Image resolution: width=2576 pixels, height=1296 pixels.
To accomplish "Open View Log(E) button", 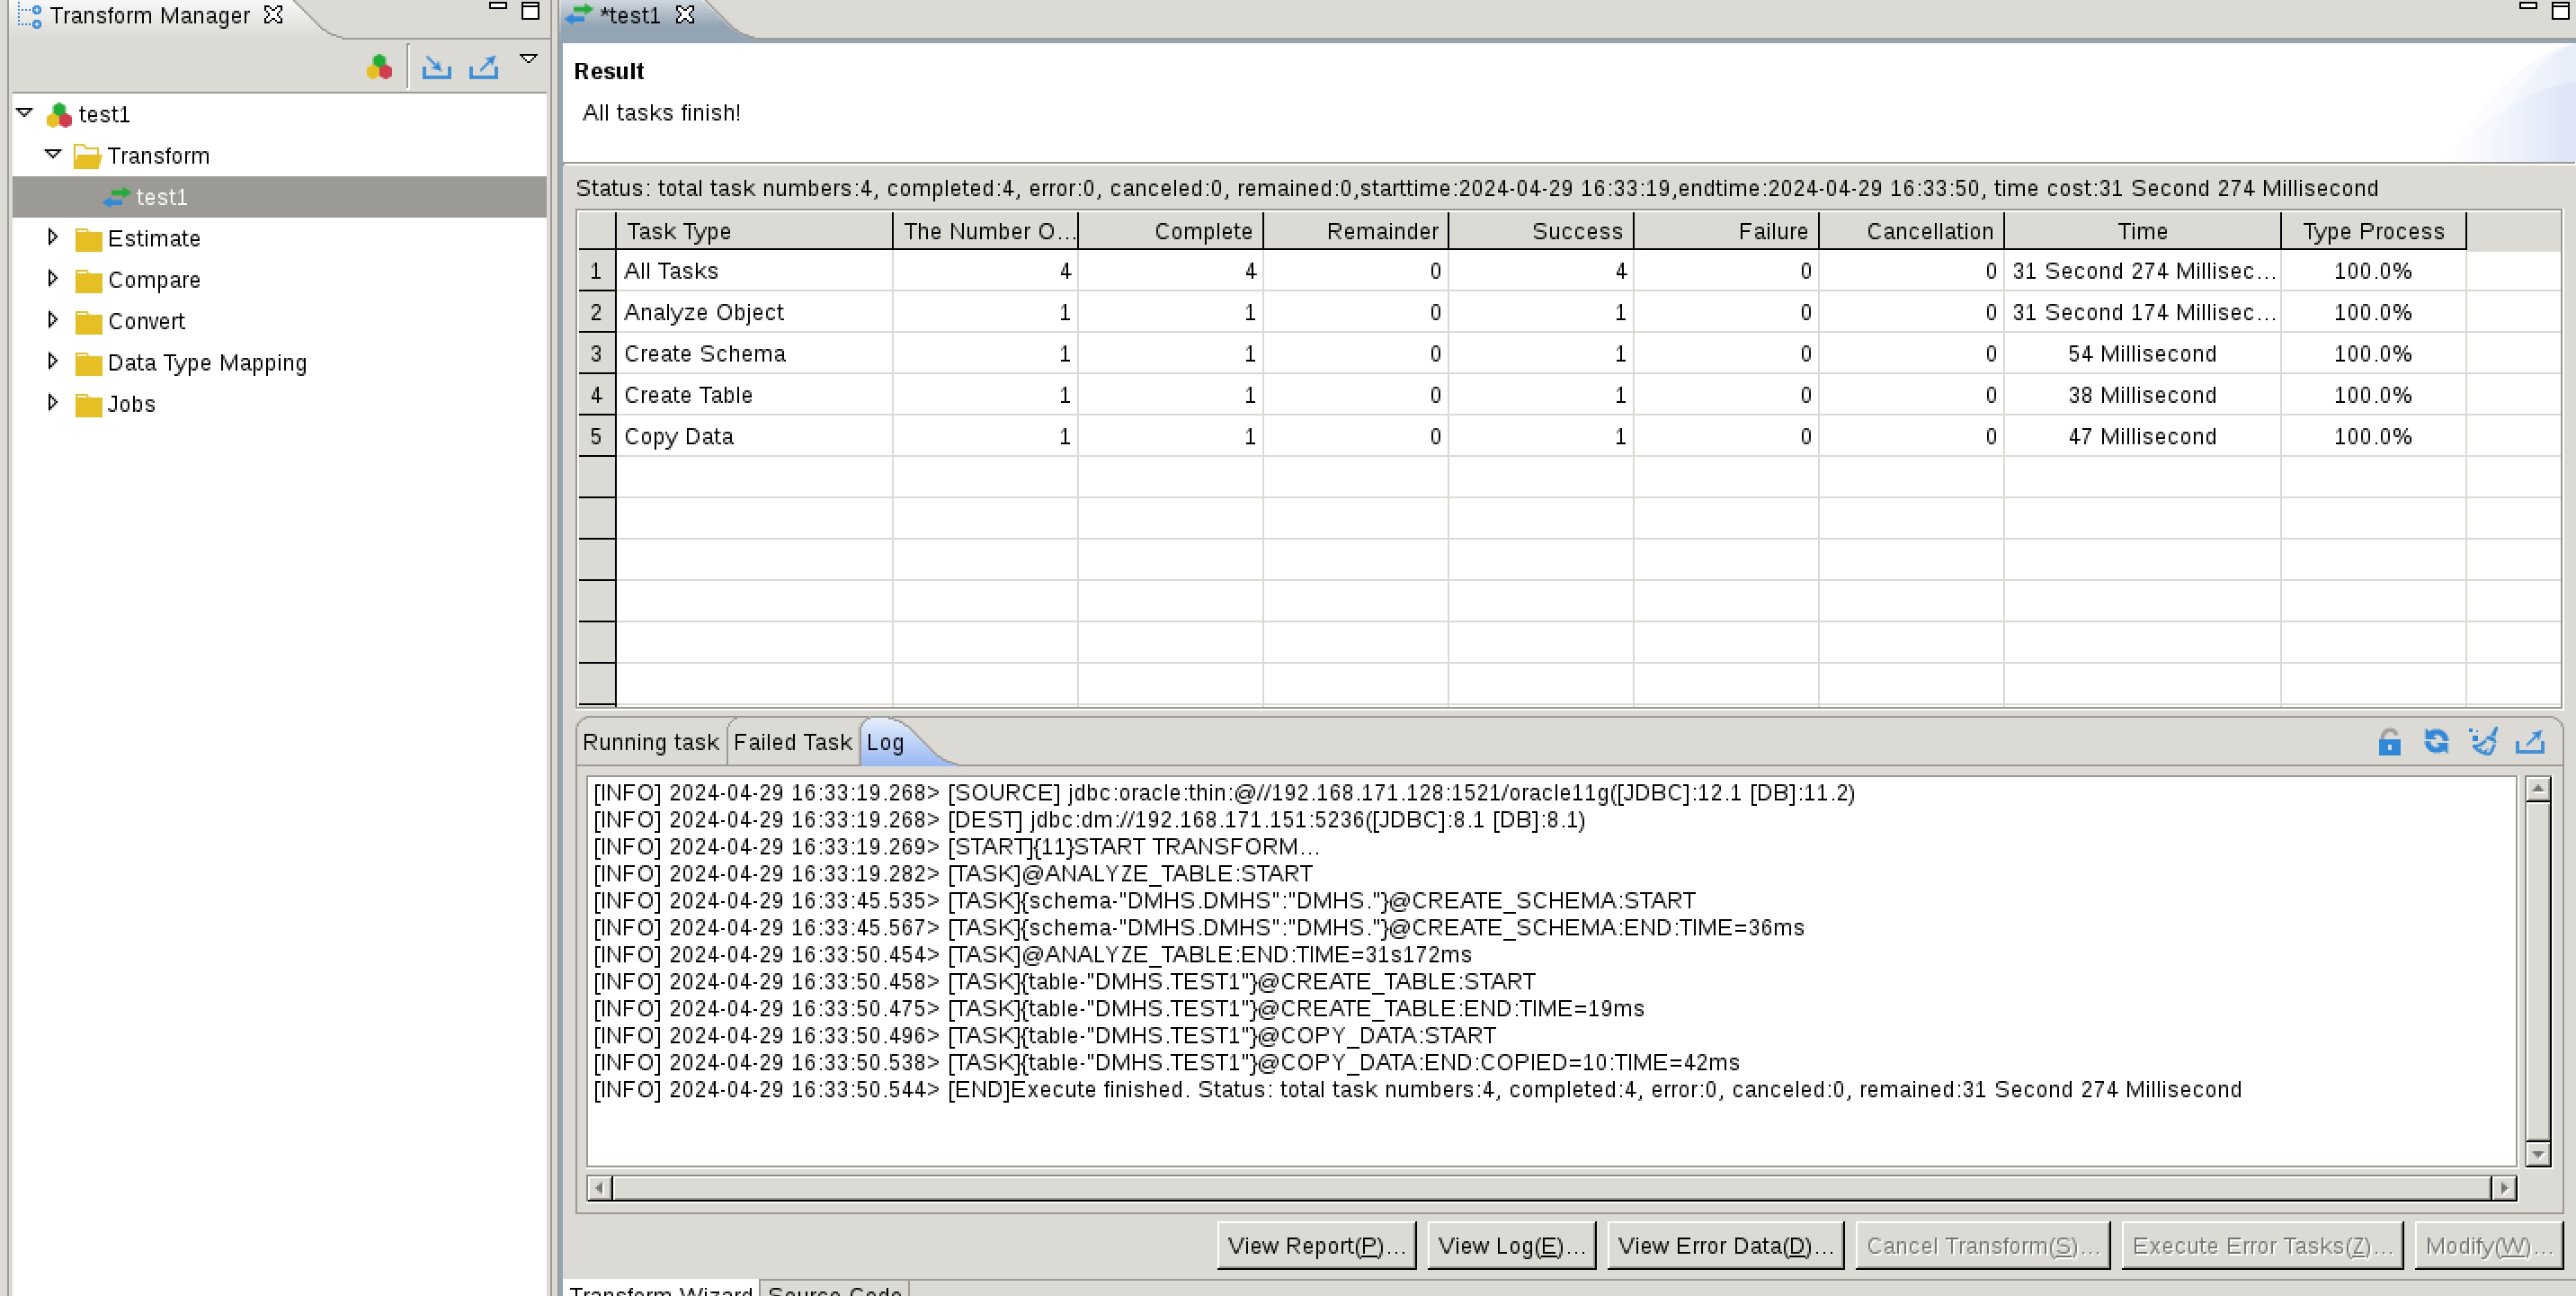I will (1511, 1246).
